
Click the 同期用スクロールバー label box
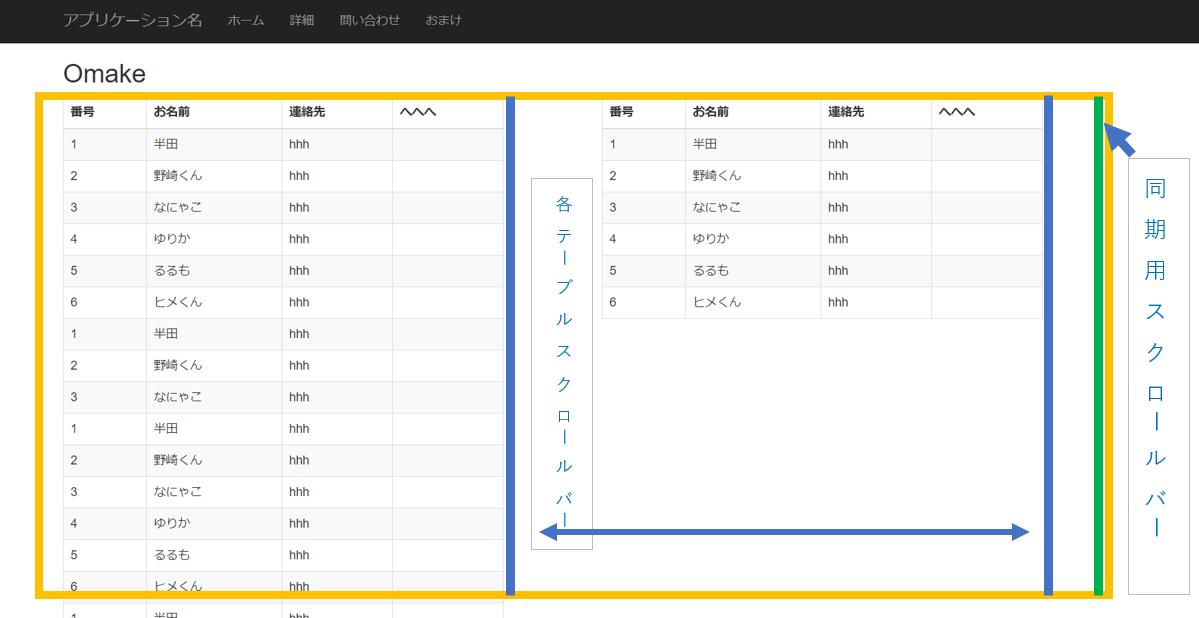click(1158, 376)
